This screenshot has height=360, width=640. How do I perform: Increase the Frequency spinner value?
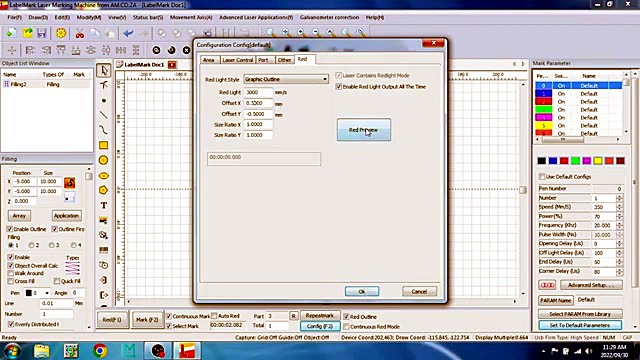click(619, 223)
